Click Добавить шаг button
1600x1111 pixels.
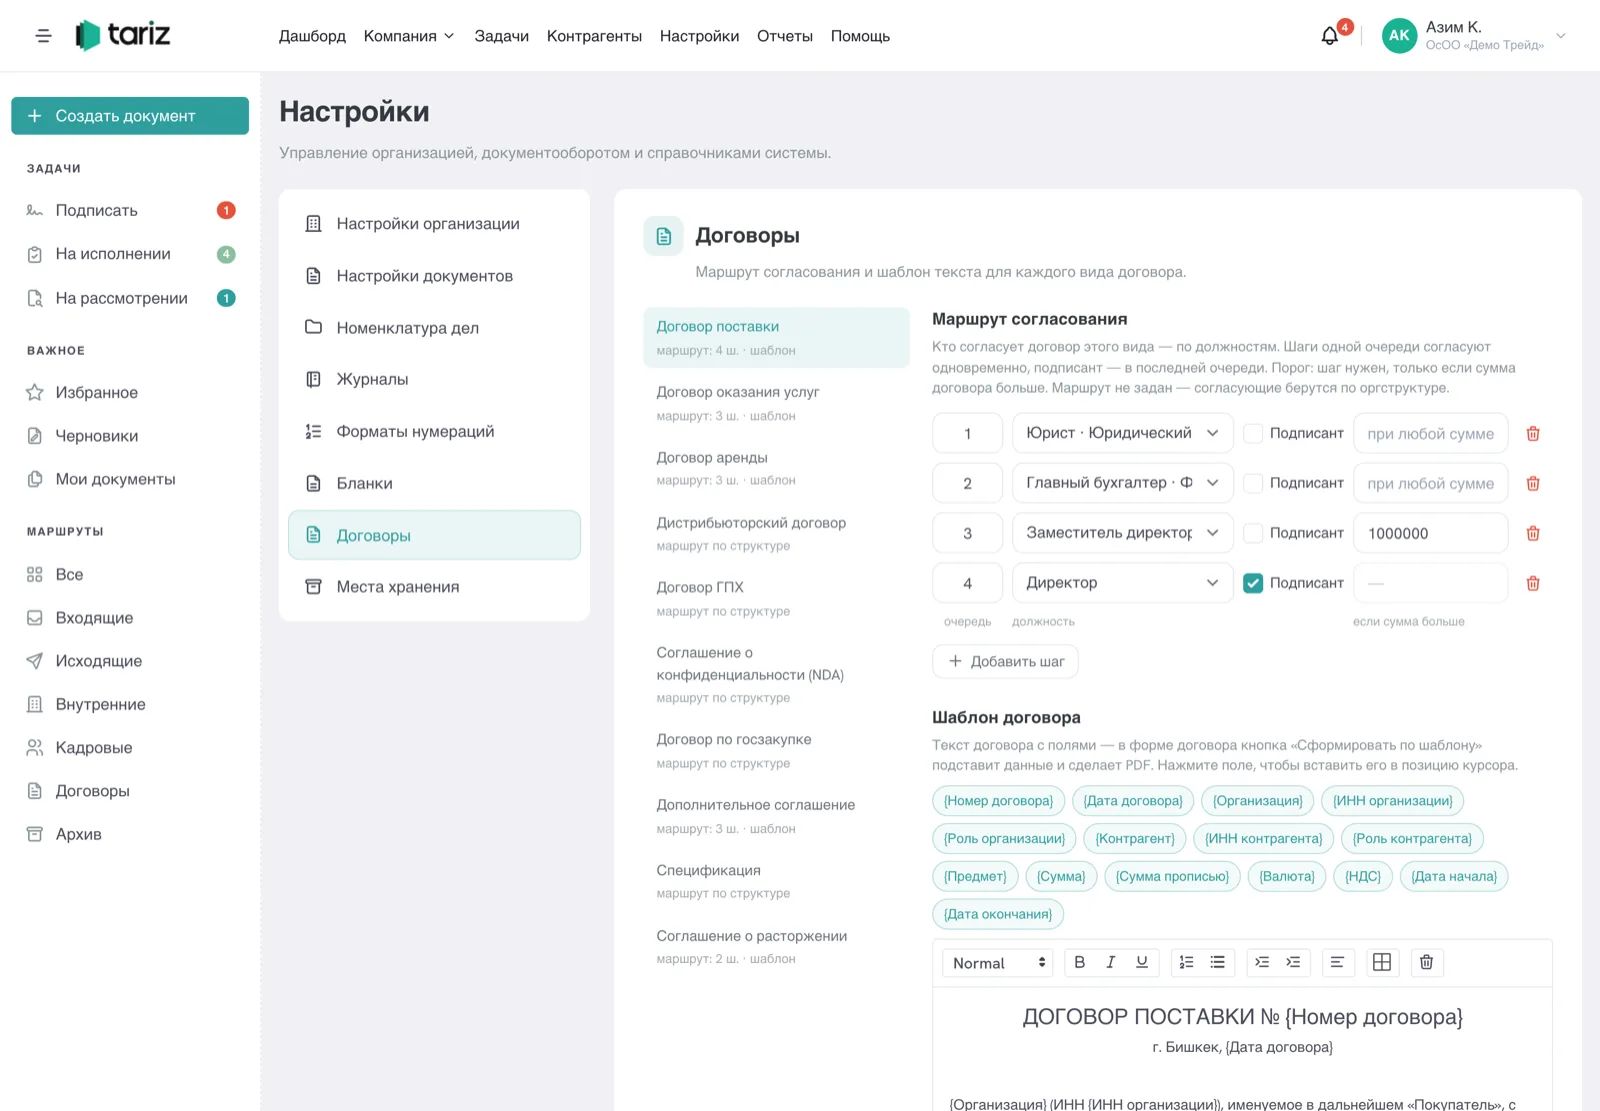(1005, 661)
